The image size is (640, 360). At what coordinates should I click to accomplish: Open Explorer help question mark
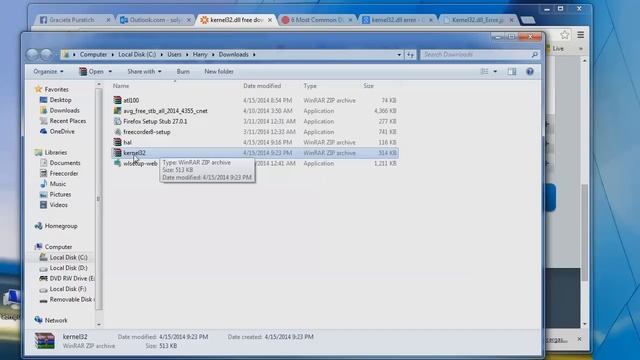pyautogui.click(x=530, y=71)
